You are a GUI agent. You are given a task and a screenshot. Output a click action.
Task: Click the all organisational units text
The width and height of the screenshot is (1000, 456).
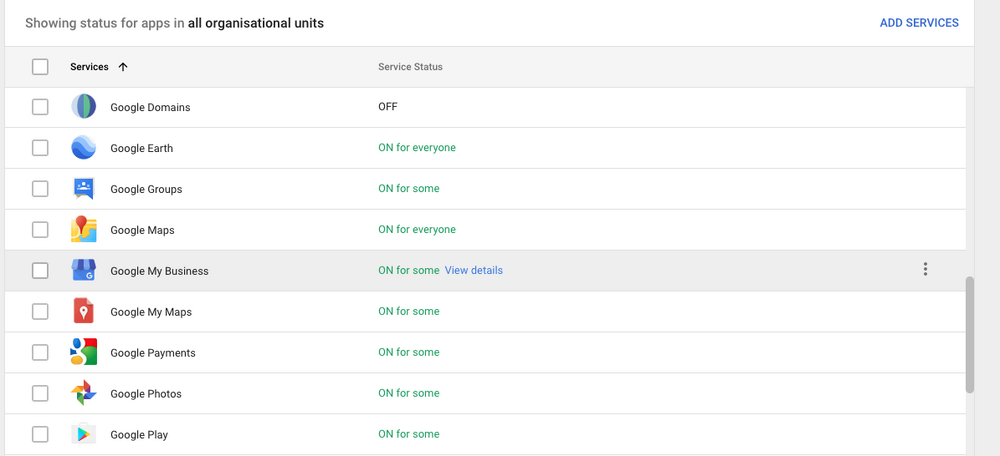(256, 24)
